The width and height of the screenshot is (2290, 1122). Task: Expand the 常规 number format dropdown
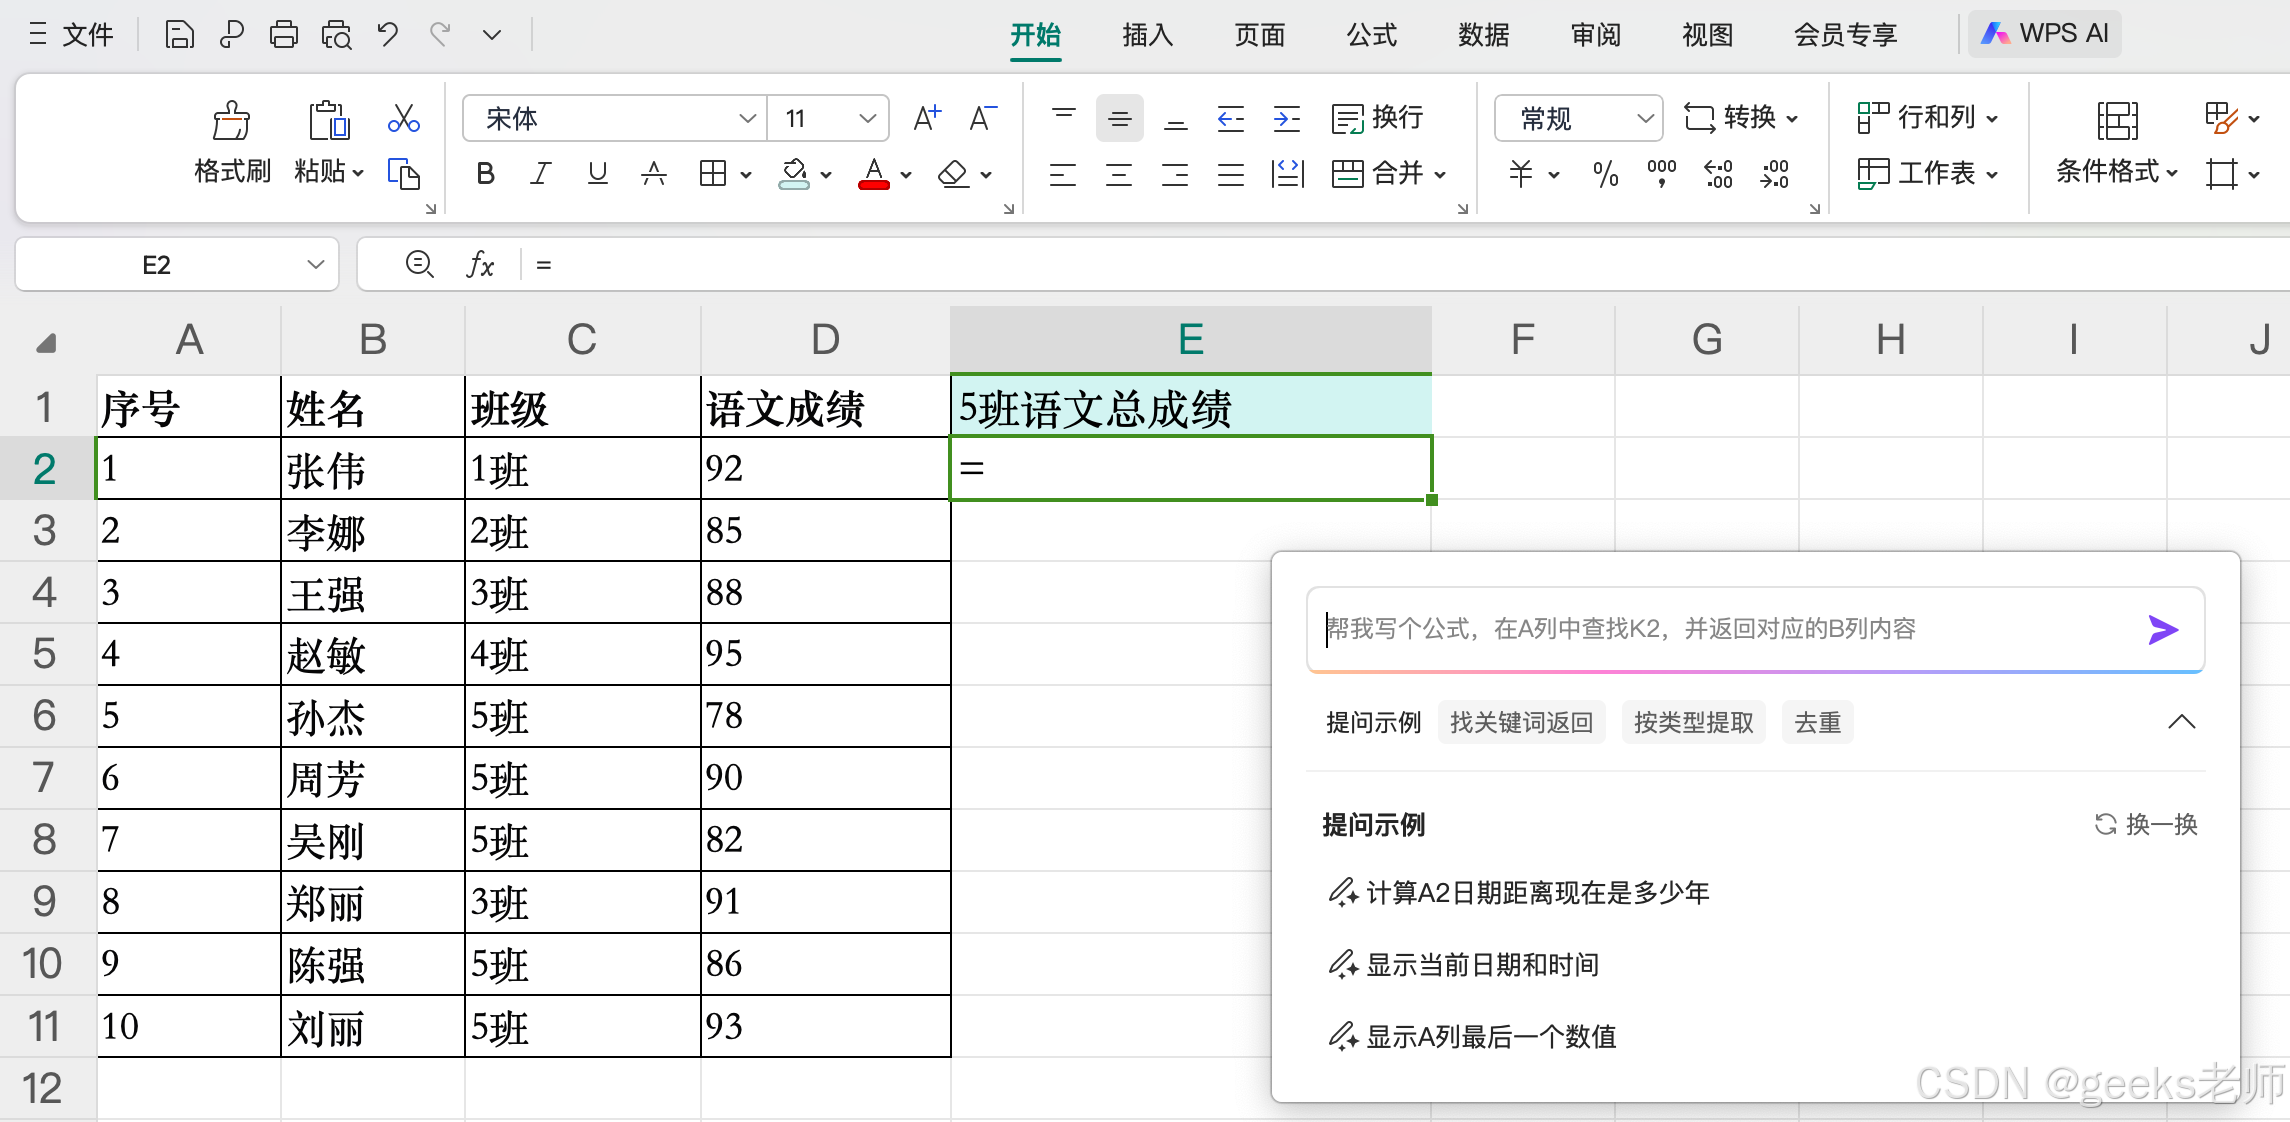[1644, 119]
